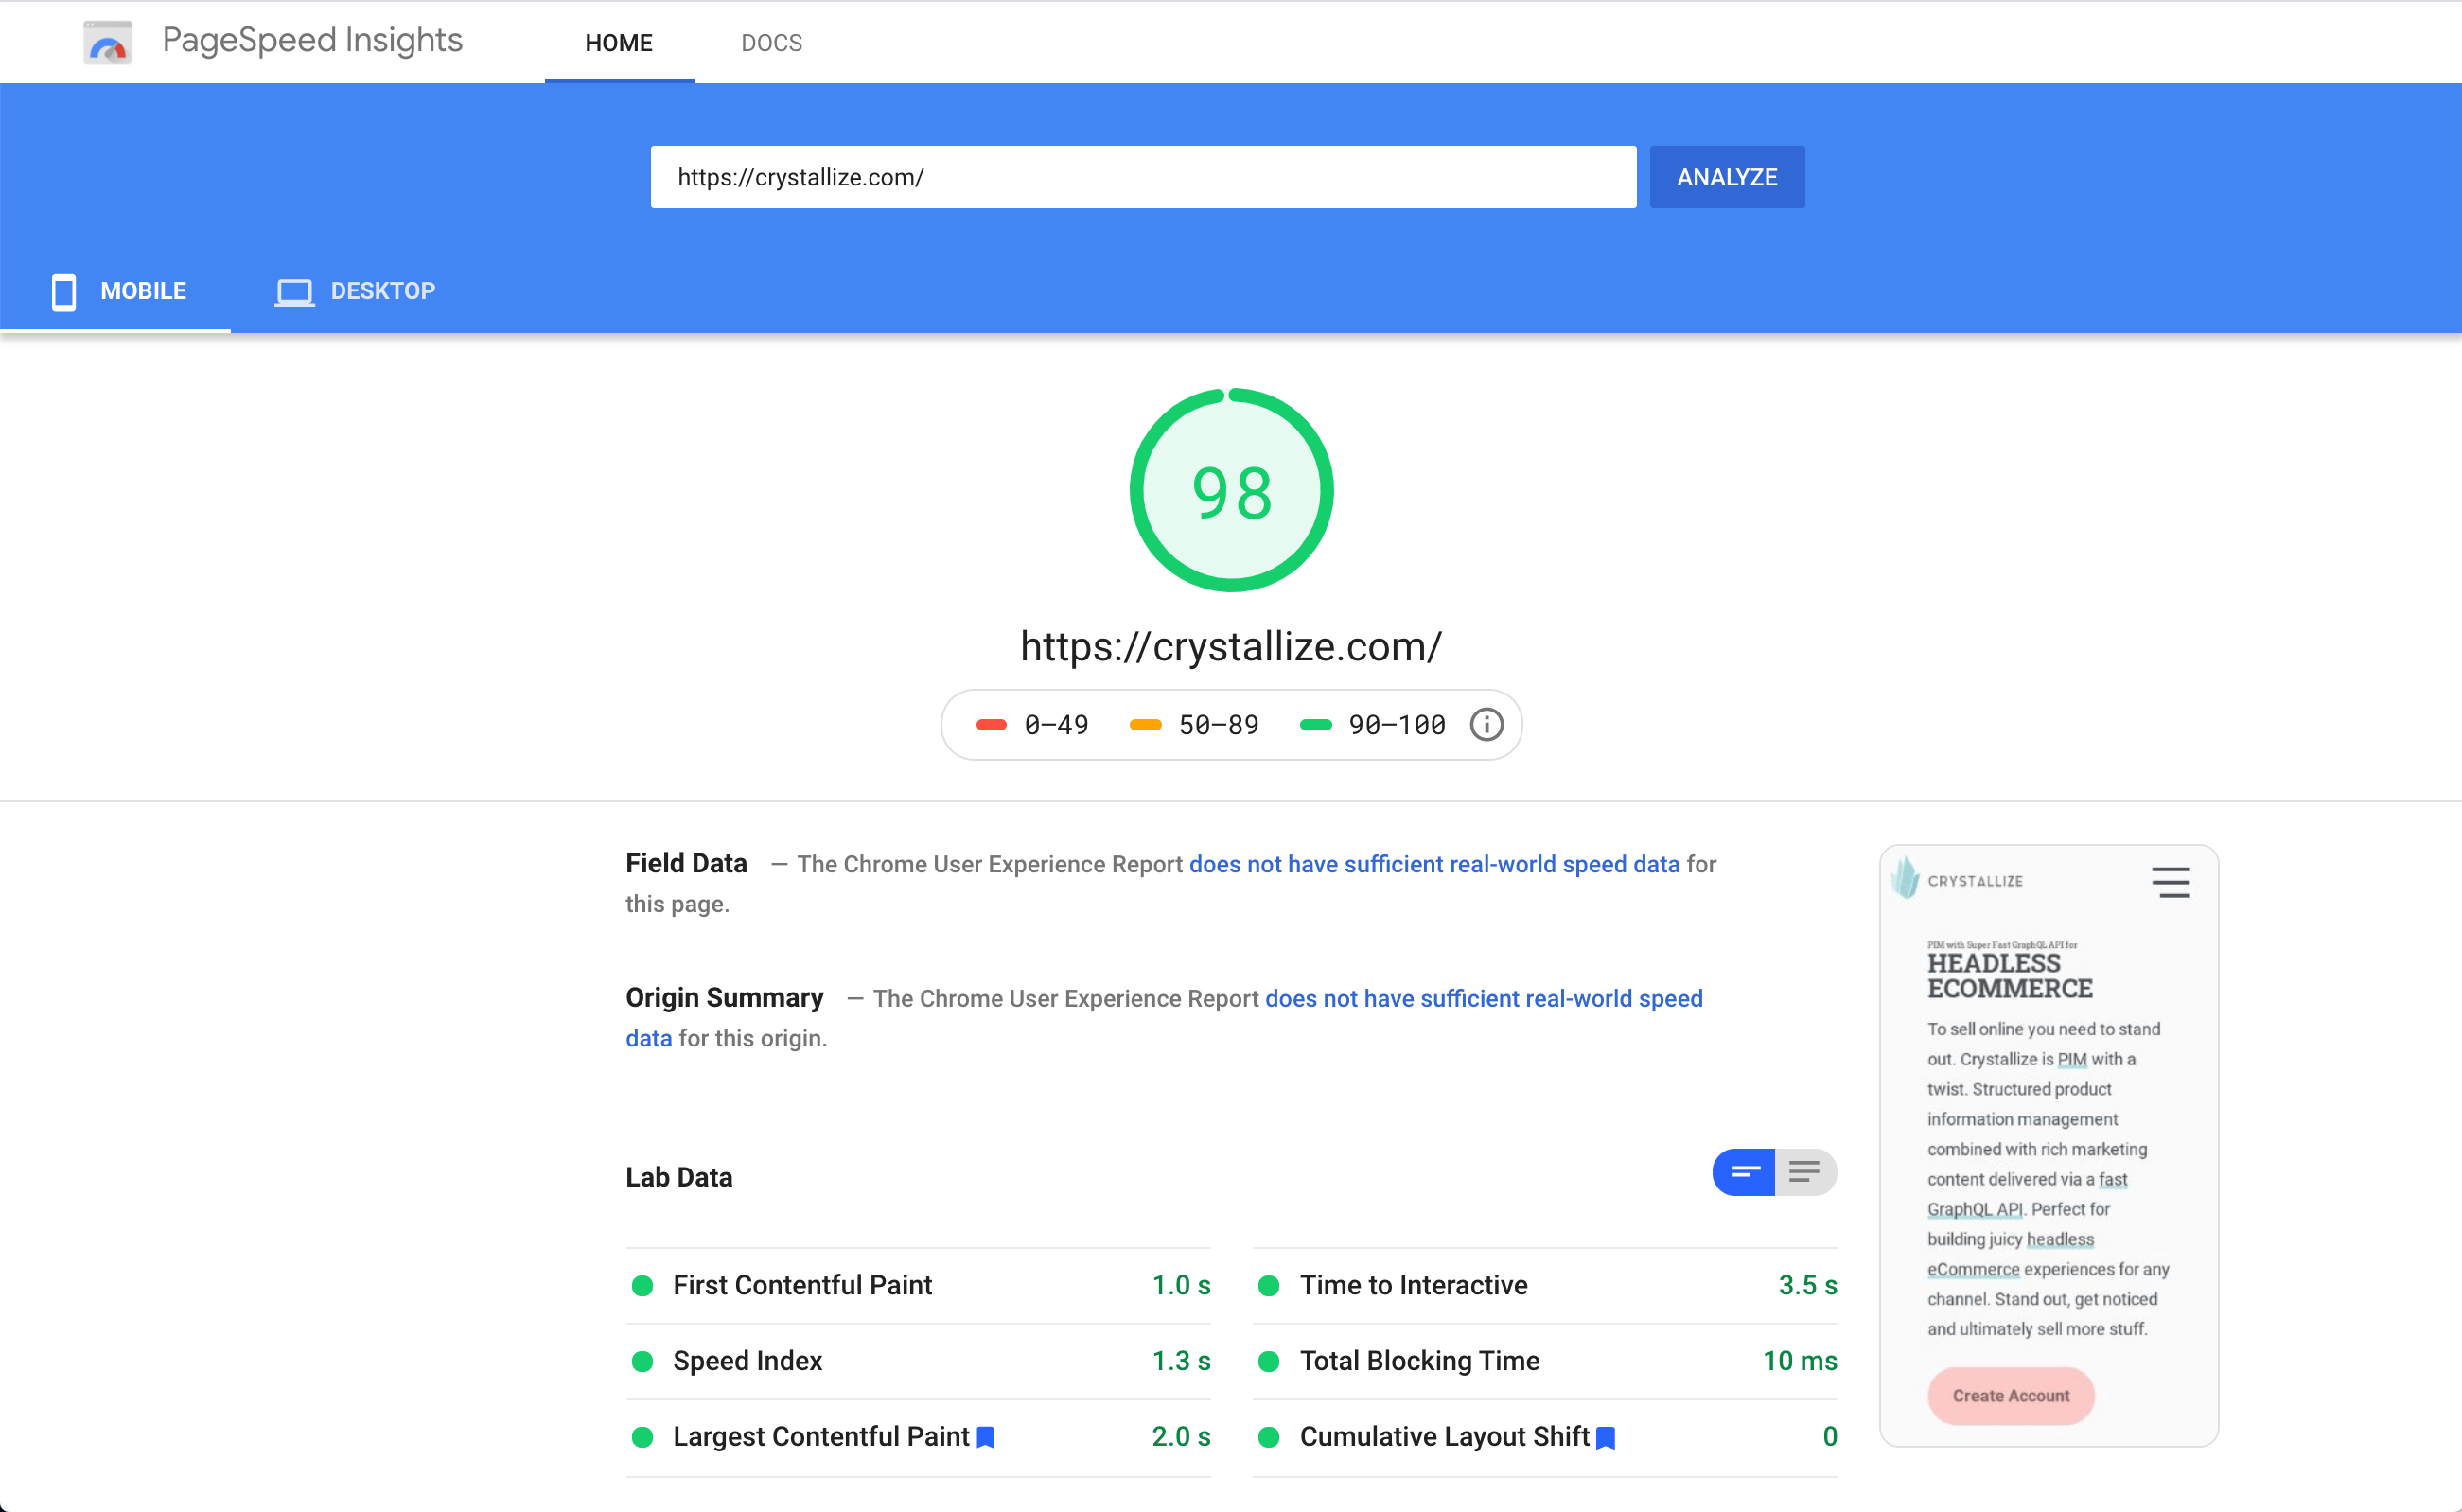Click the PageSpeed Insights logo icon
Image resolution: width=2462 pixels, height=1512 pixels.
[107, 42]
